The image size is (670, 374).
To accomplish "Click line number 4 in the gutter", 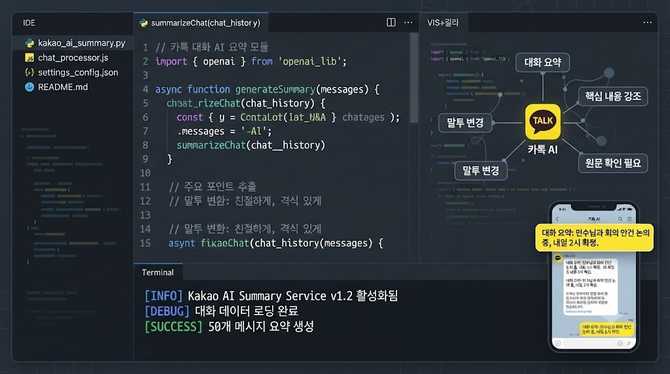I will tap(145, 89).
